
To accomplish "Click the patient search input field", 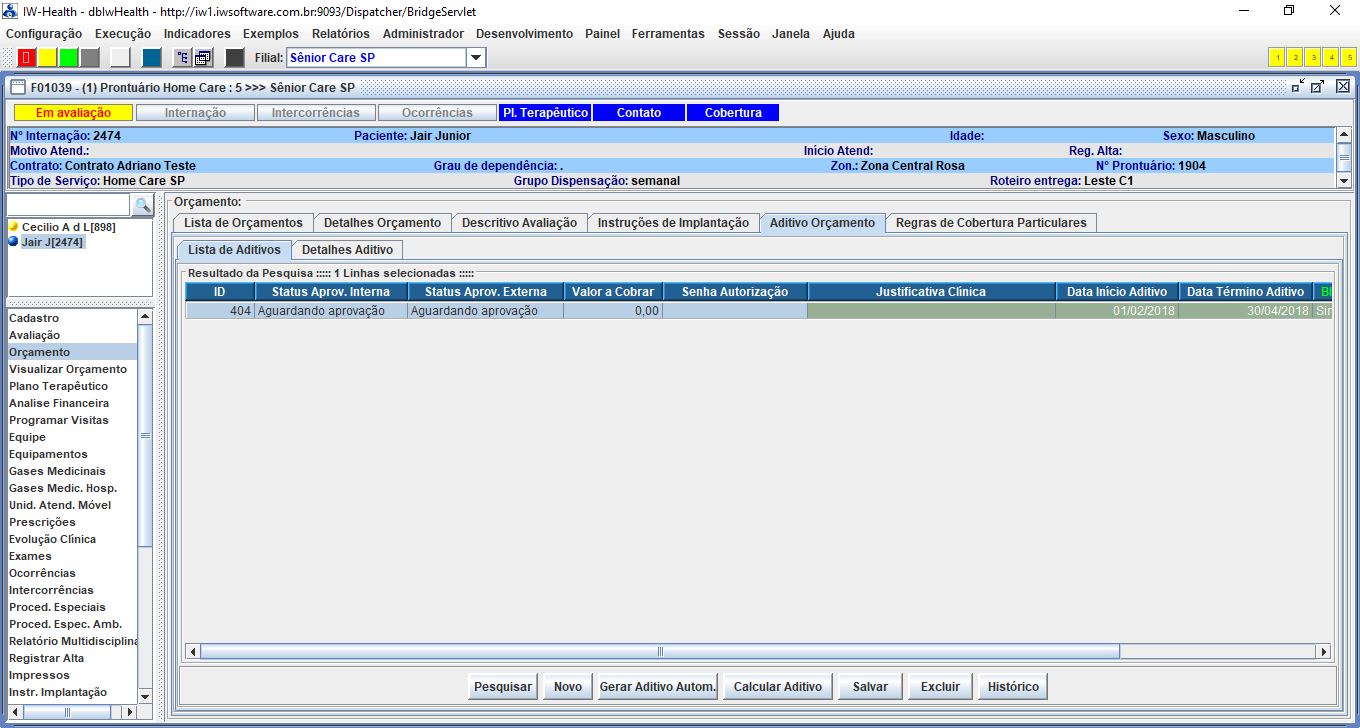I will point(69,205).
